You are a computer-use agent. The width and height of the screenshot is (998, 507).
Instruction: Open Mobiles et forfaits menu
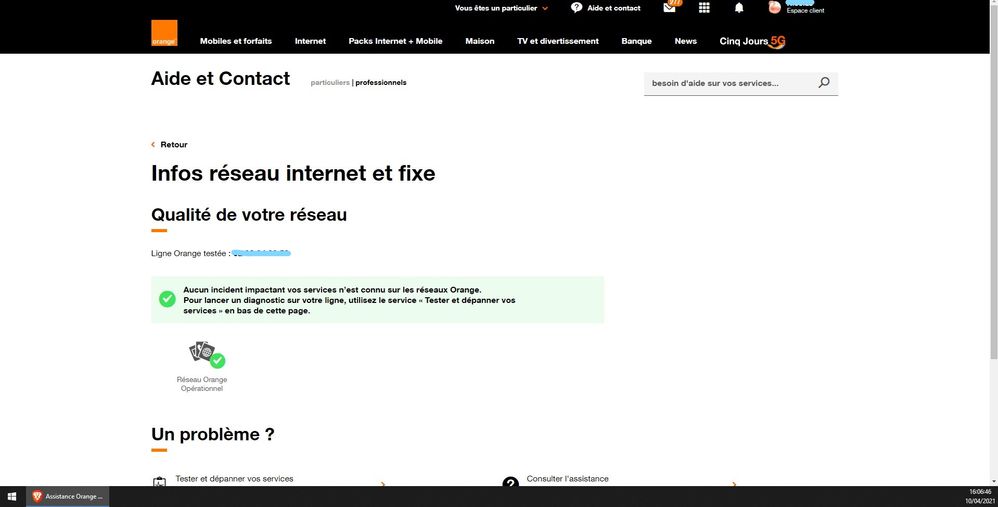click(x=235, y=41)
